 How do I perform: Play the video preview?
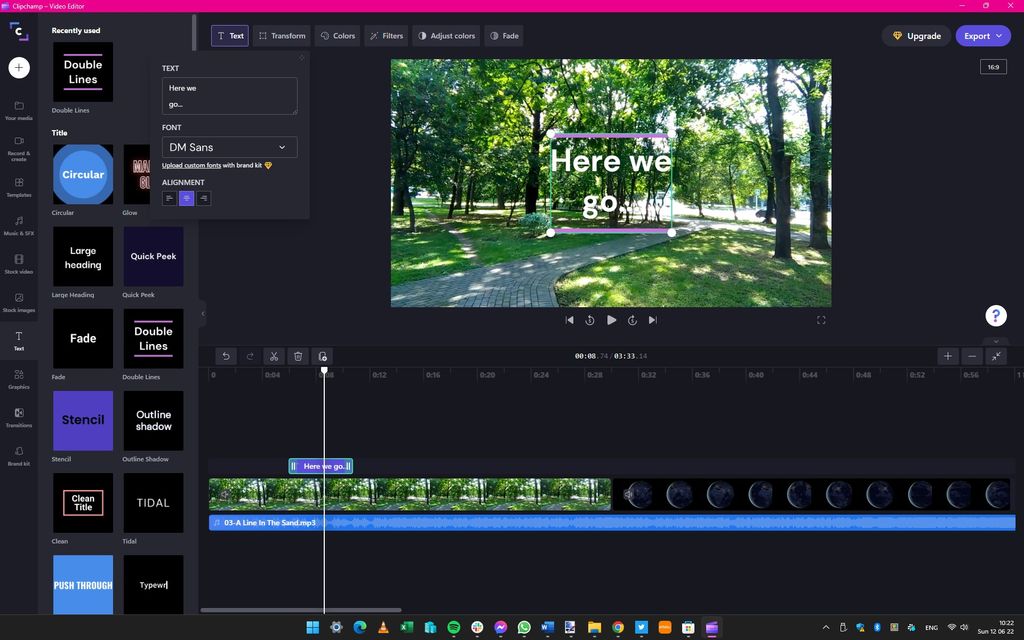(611, 320)
